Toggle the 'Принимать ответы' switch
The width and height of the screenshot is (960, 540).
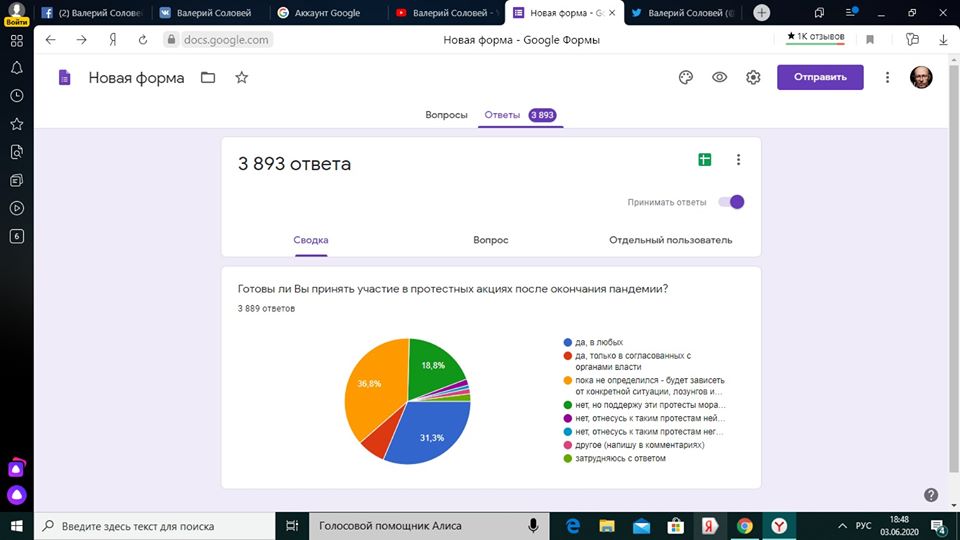tap(731, 202)
